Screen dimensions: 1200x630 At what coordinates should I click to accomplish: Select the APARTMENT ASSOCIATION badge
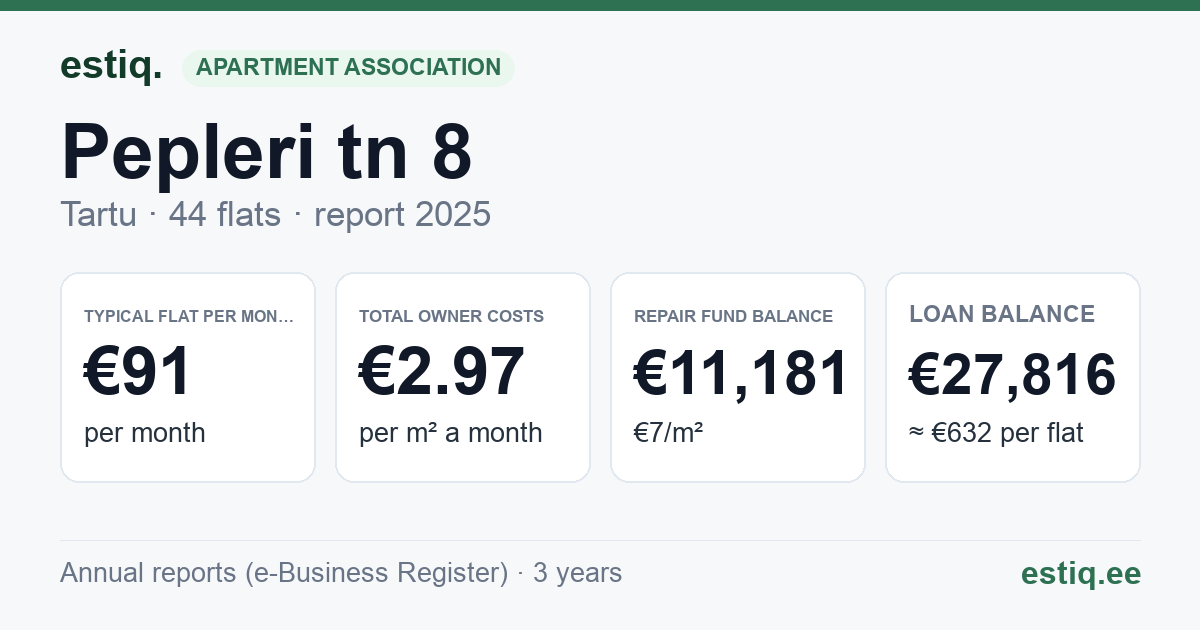tap(348, 68)
